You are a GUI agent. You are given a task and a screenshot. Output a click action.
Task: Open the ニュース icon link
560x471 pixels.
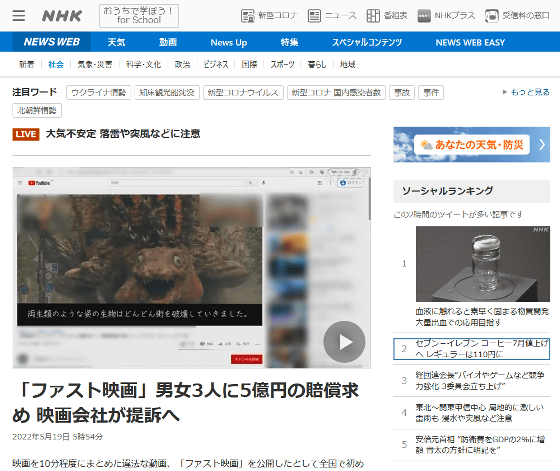[x=332, y=16]
